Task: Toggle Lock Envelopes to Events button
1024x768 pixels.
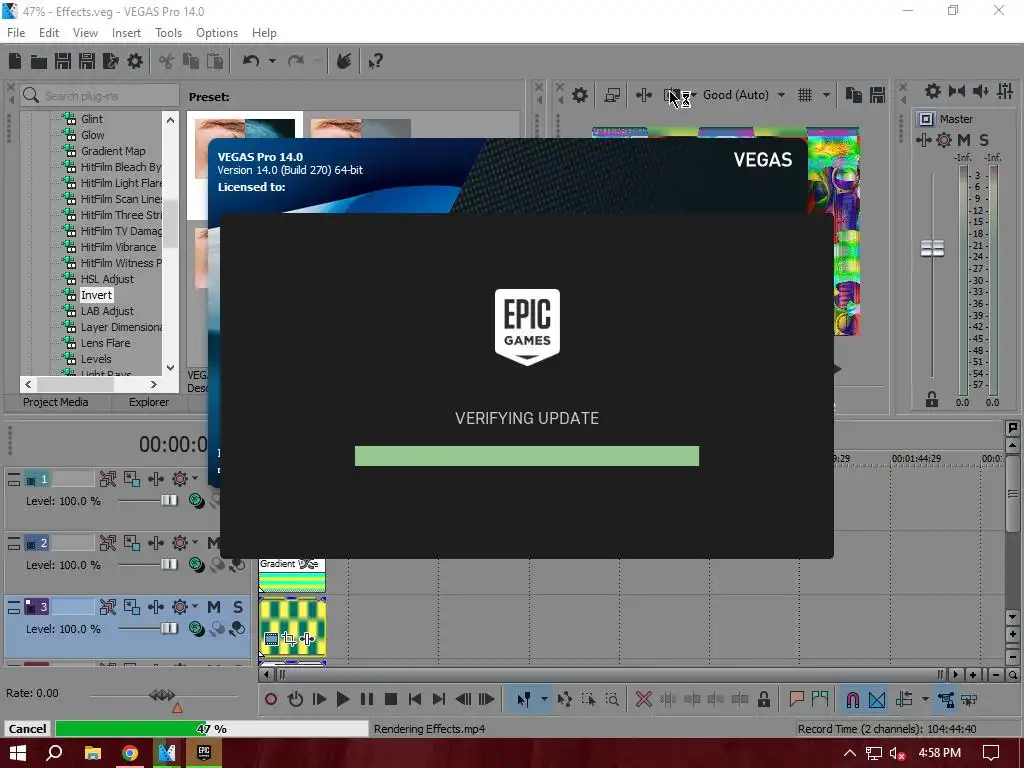Action: (x=945, y=699)
